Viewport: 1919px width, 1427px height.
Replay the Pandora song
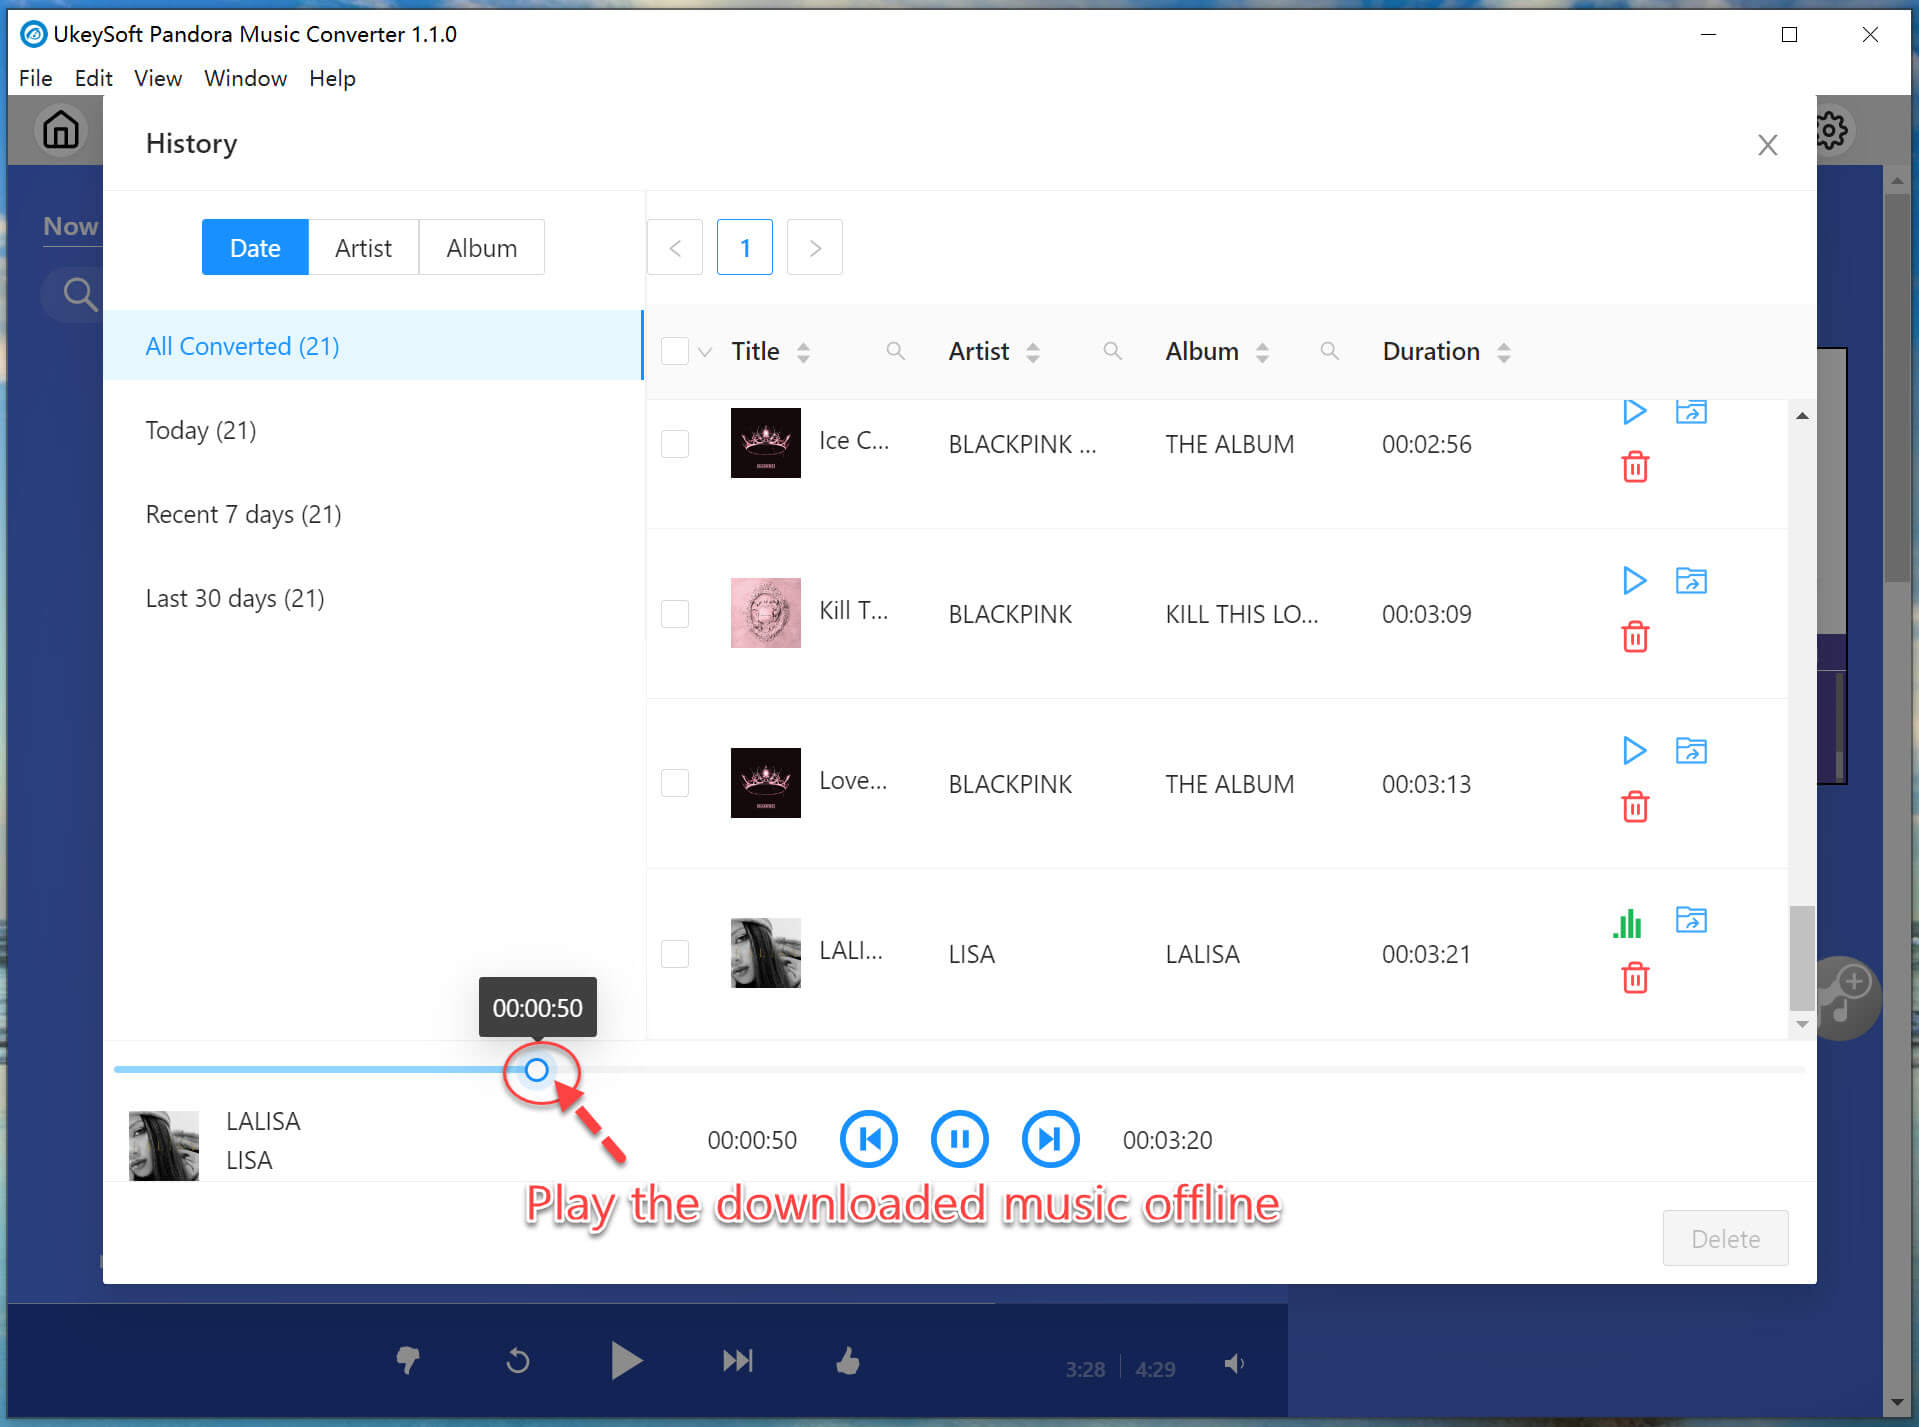click(517, 1361)
